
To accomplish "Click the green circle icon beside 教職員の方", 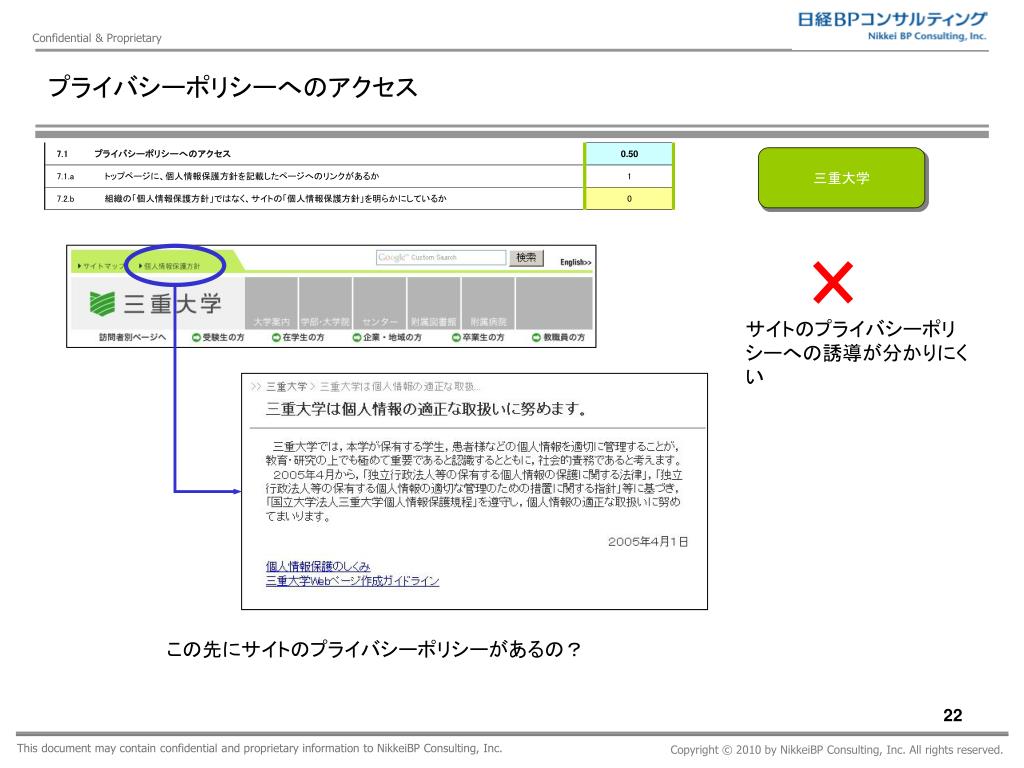I will pos(536,338).
